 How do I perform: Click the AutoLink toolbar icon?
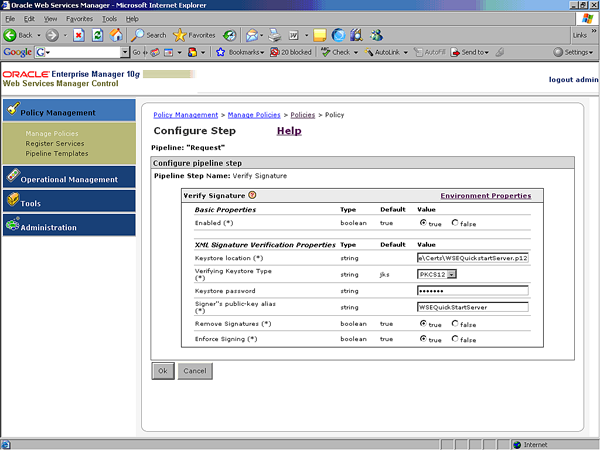[369, 52]
